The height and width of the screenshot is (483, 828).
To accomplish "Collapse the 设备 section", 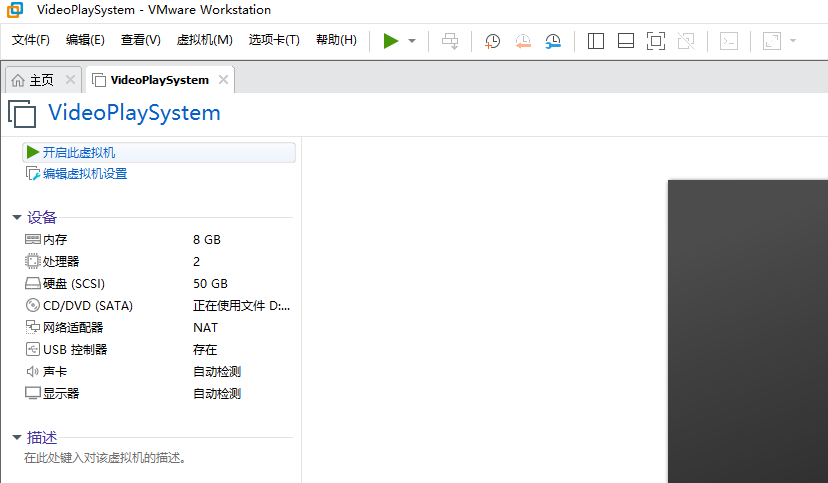I will 17,217.
